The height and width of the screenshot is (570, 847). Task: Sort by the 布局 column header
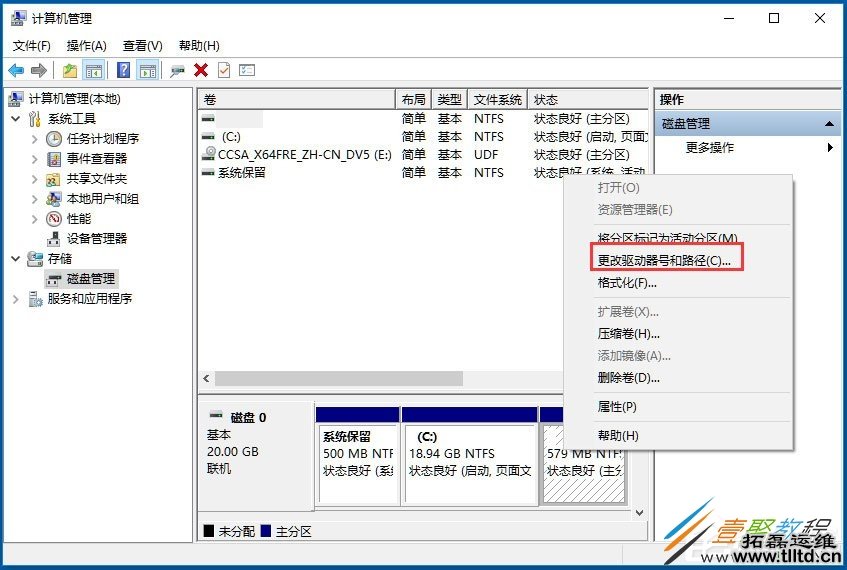point(413,99)
